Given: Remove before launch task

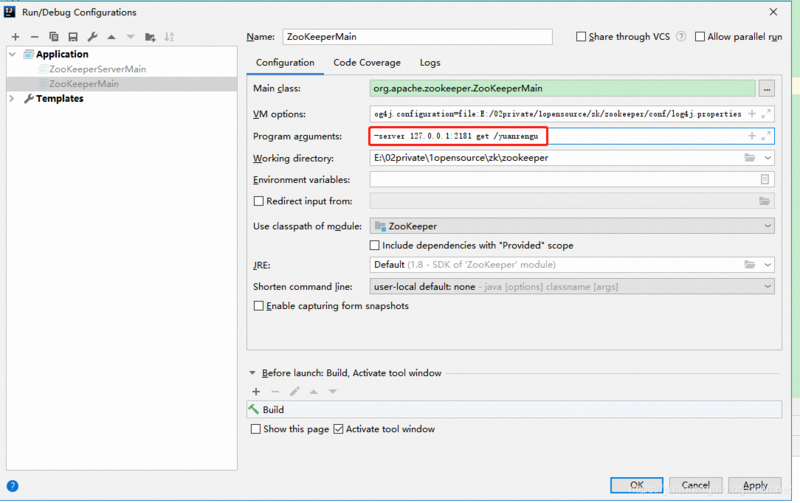Looking at the screenshot, I should tap(275, 391).
